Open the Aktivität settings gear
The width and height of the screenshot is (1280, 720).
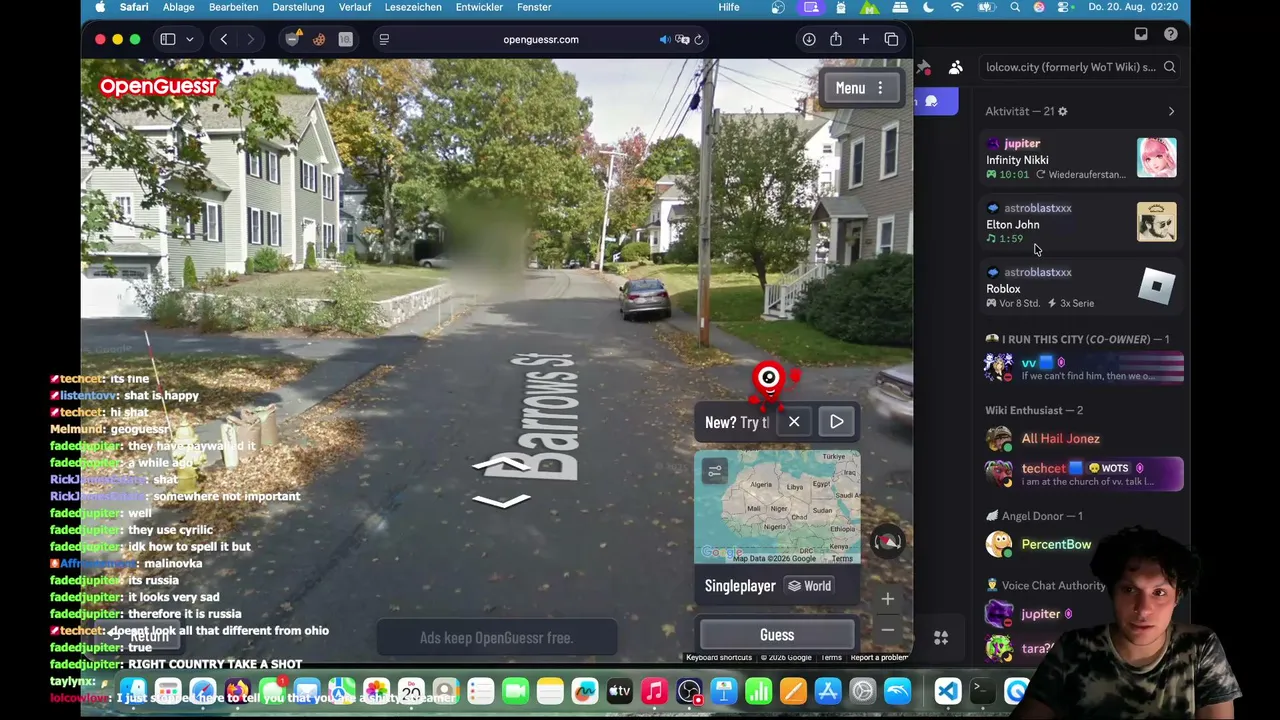pyautogui.click(x=1062, y=111)
